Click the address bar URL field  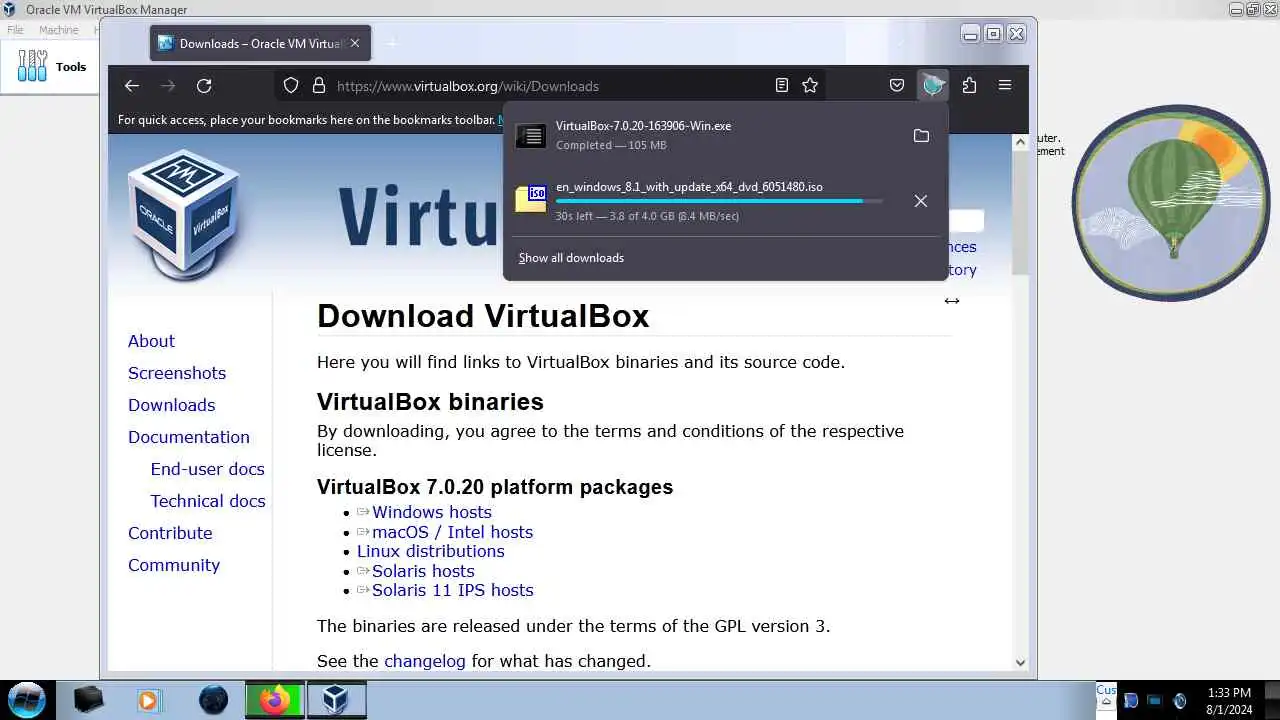pos(550,86)
